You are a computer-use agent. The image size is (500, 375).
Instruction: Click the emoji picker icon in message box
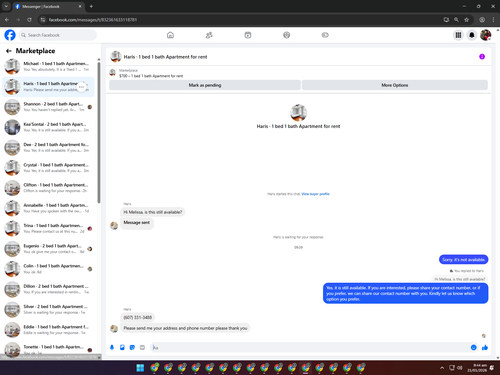(x=474, y=347)
